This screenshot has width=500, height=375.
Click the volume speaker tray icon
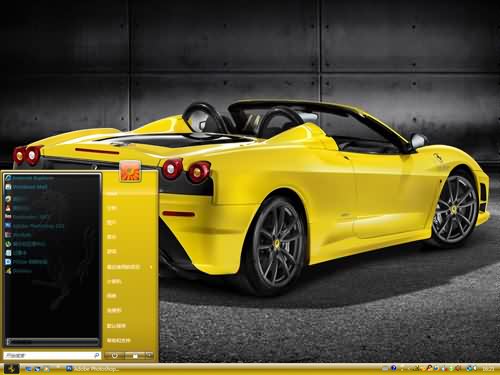coord(474,368)
